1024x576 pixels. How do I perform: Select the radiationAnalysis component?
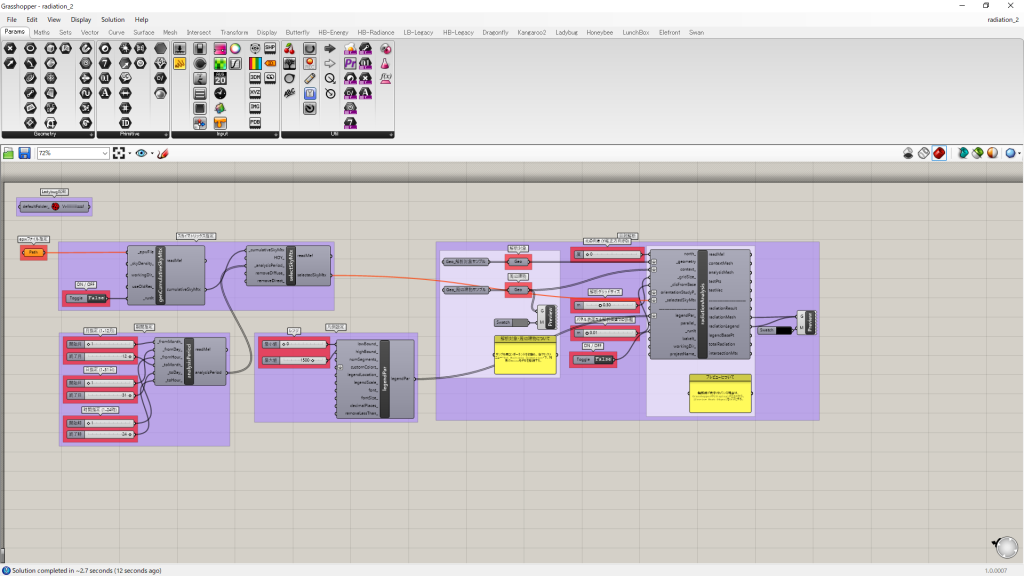tap(700, 304)
